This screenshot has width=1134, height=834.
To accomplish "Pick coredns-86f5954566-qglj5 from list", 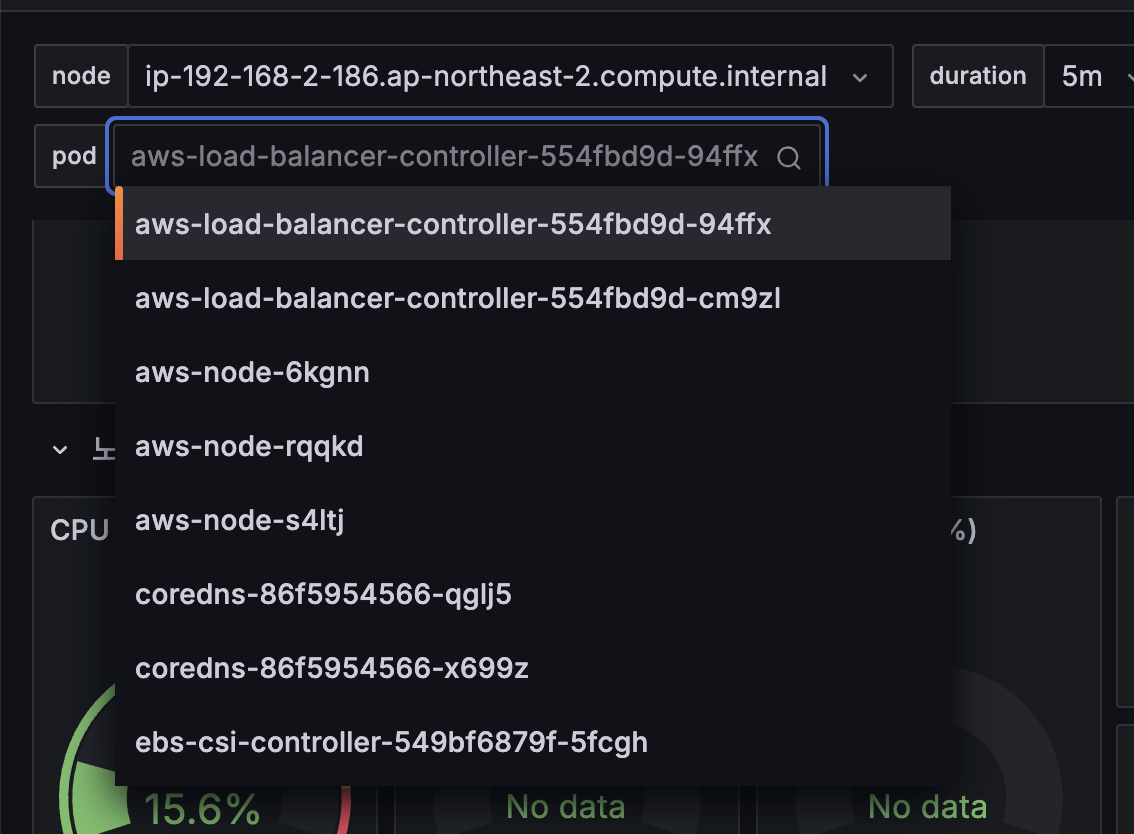I will point(532,594).
